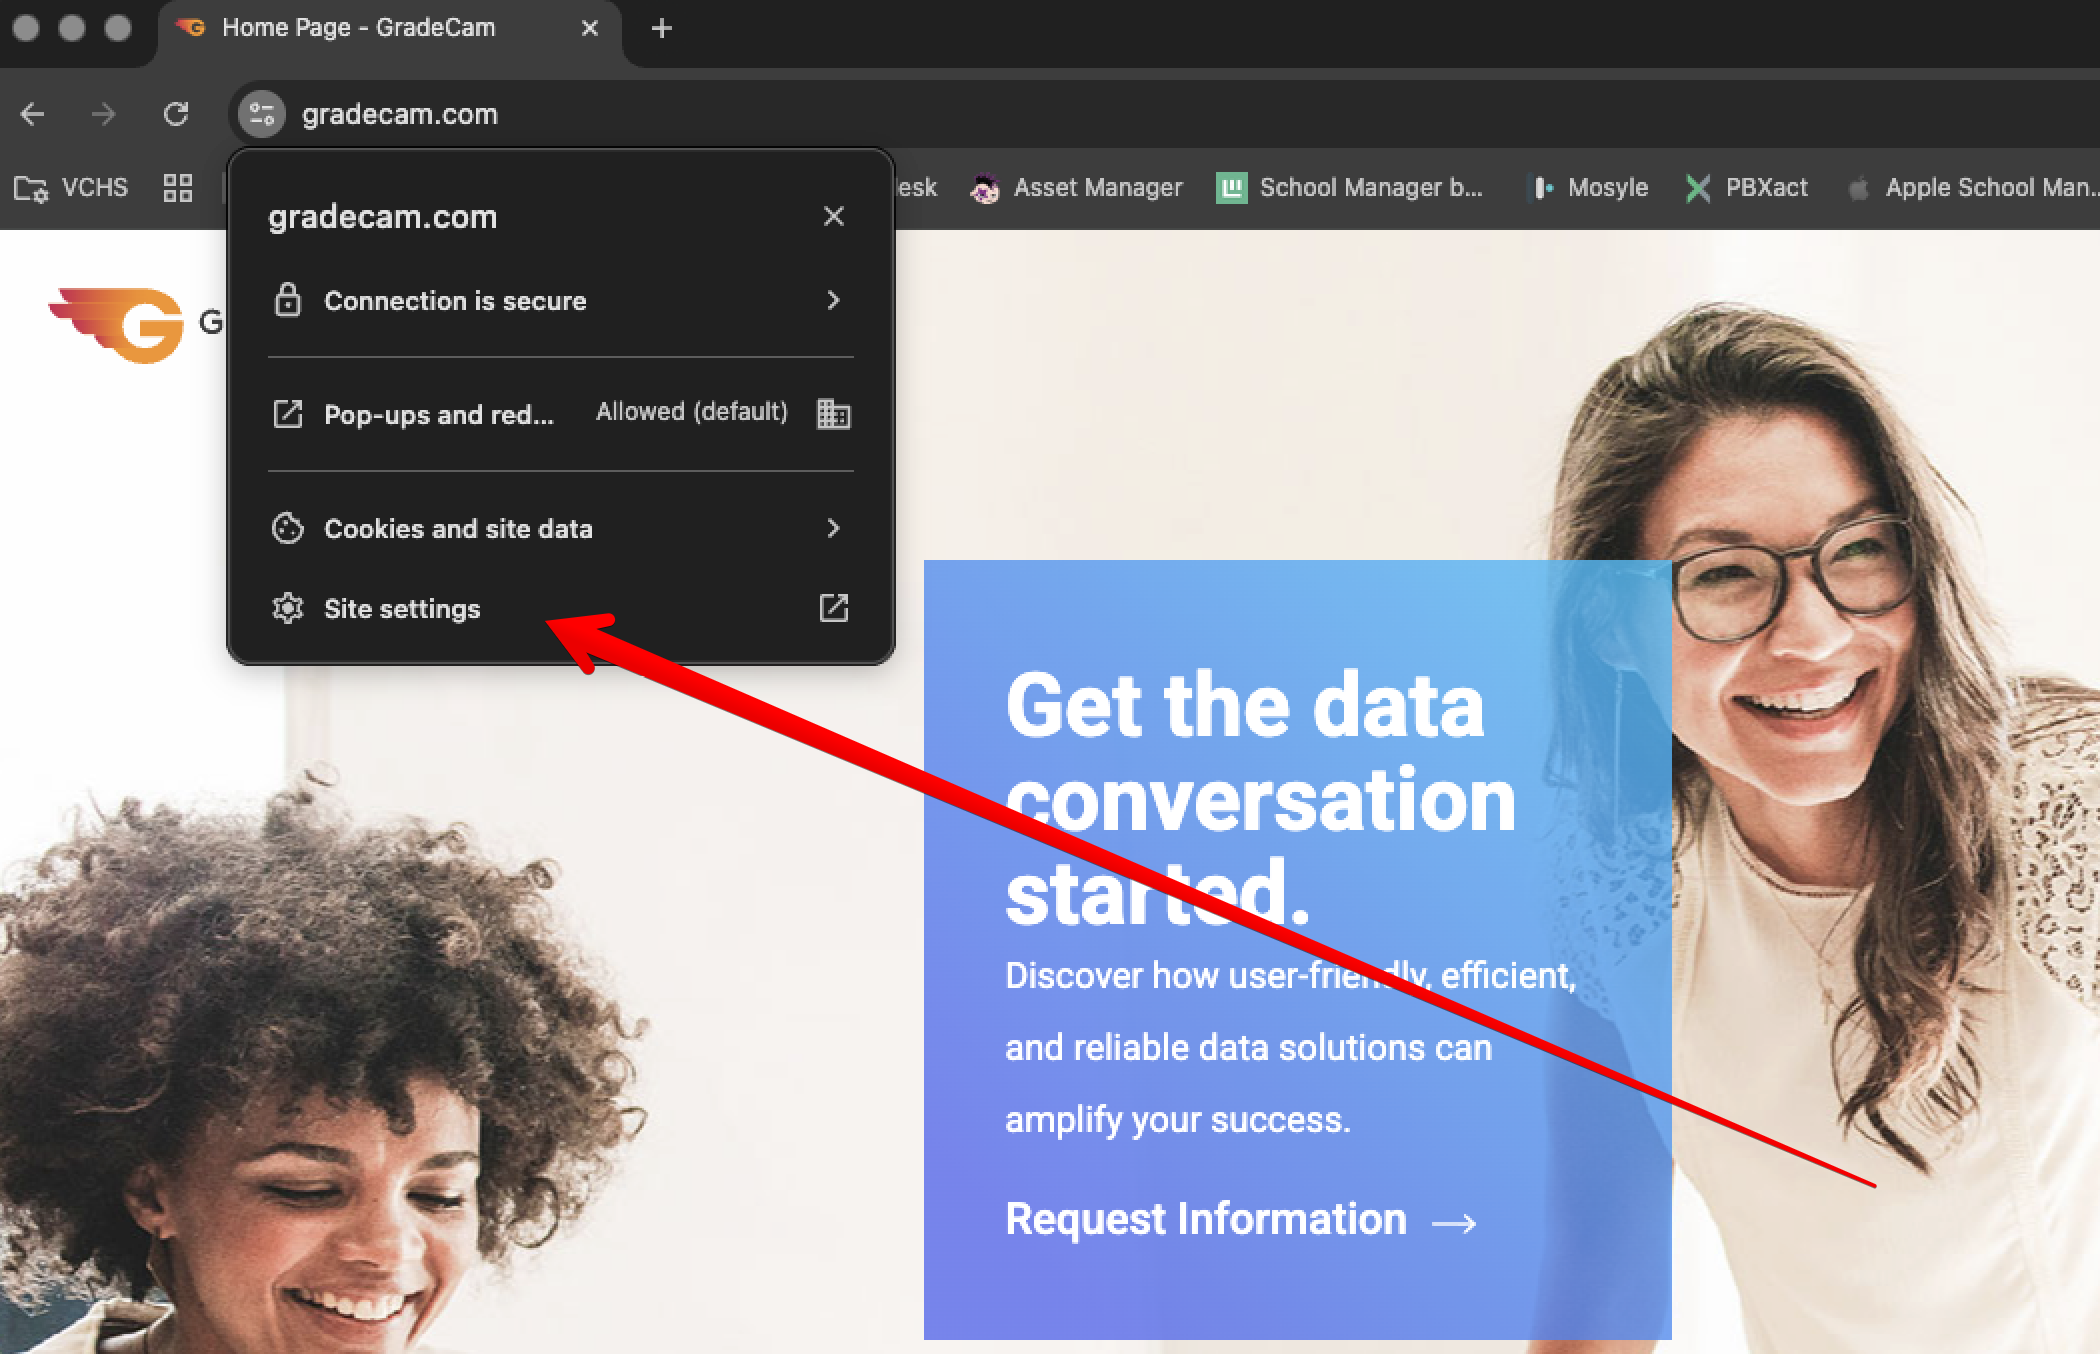This screenshot has height=1354, width=2100.
Task: Click the Request Information link
Action: pyautogui.click(x=1206, y=1219)
